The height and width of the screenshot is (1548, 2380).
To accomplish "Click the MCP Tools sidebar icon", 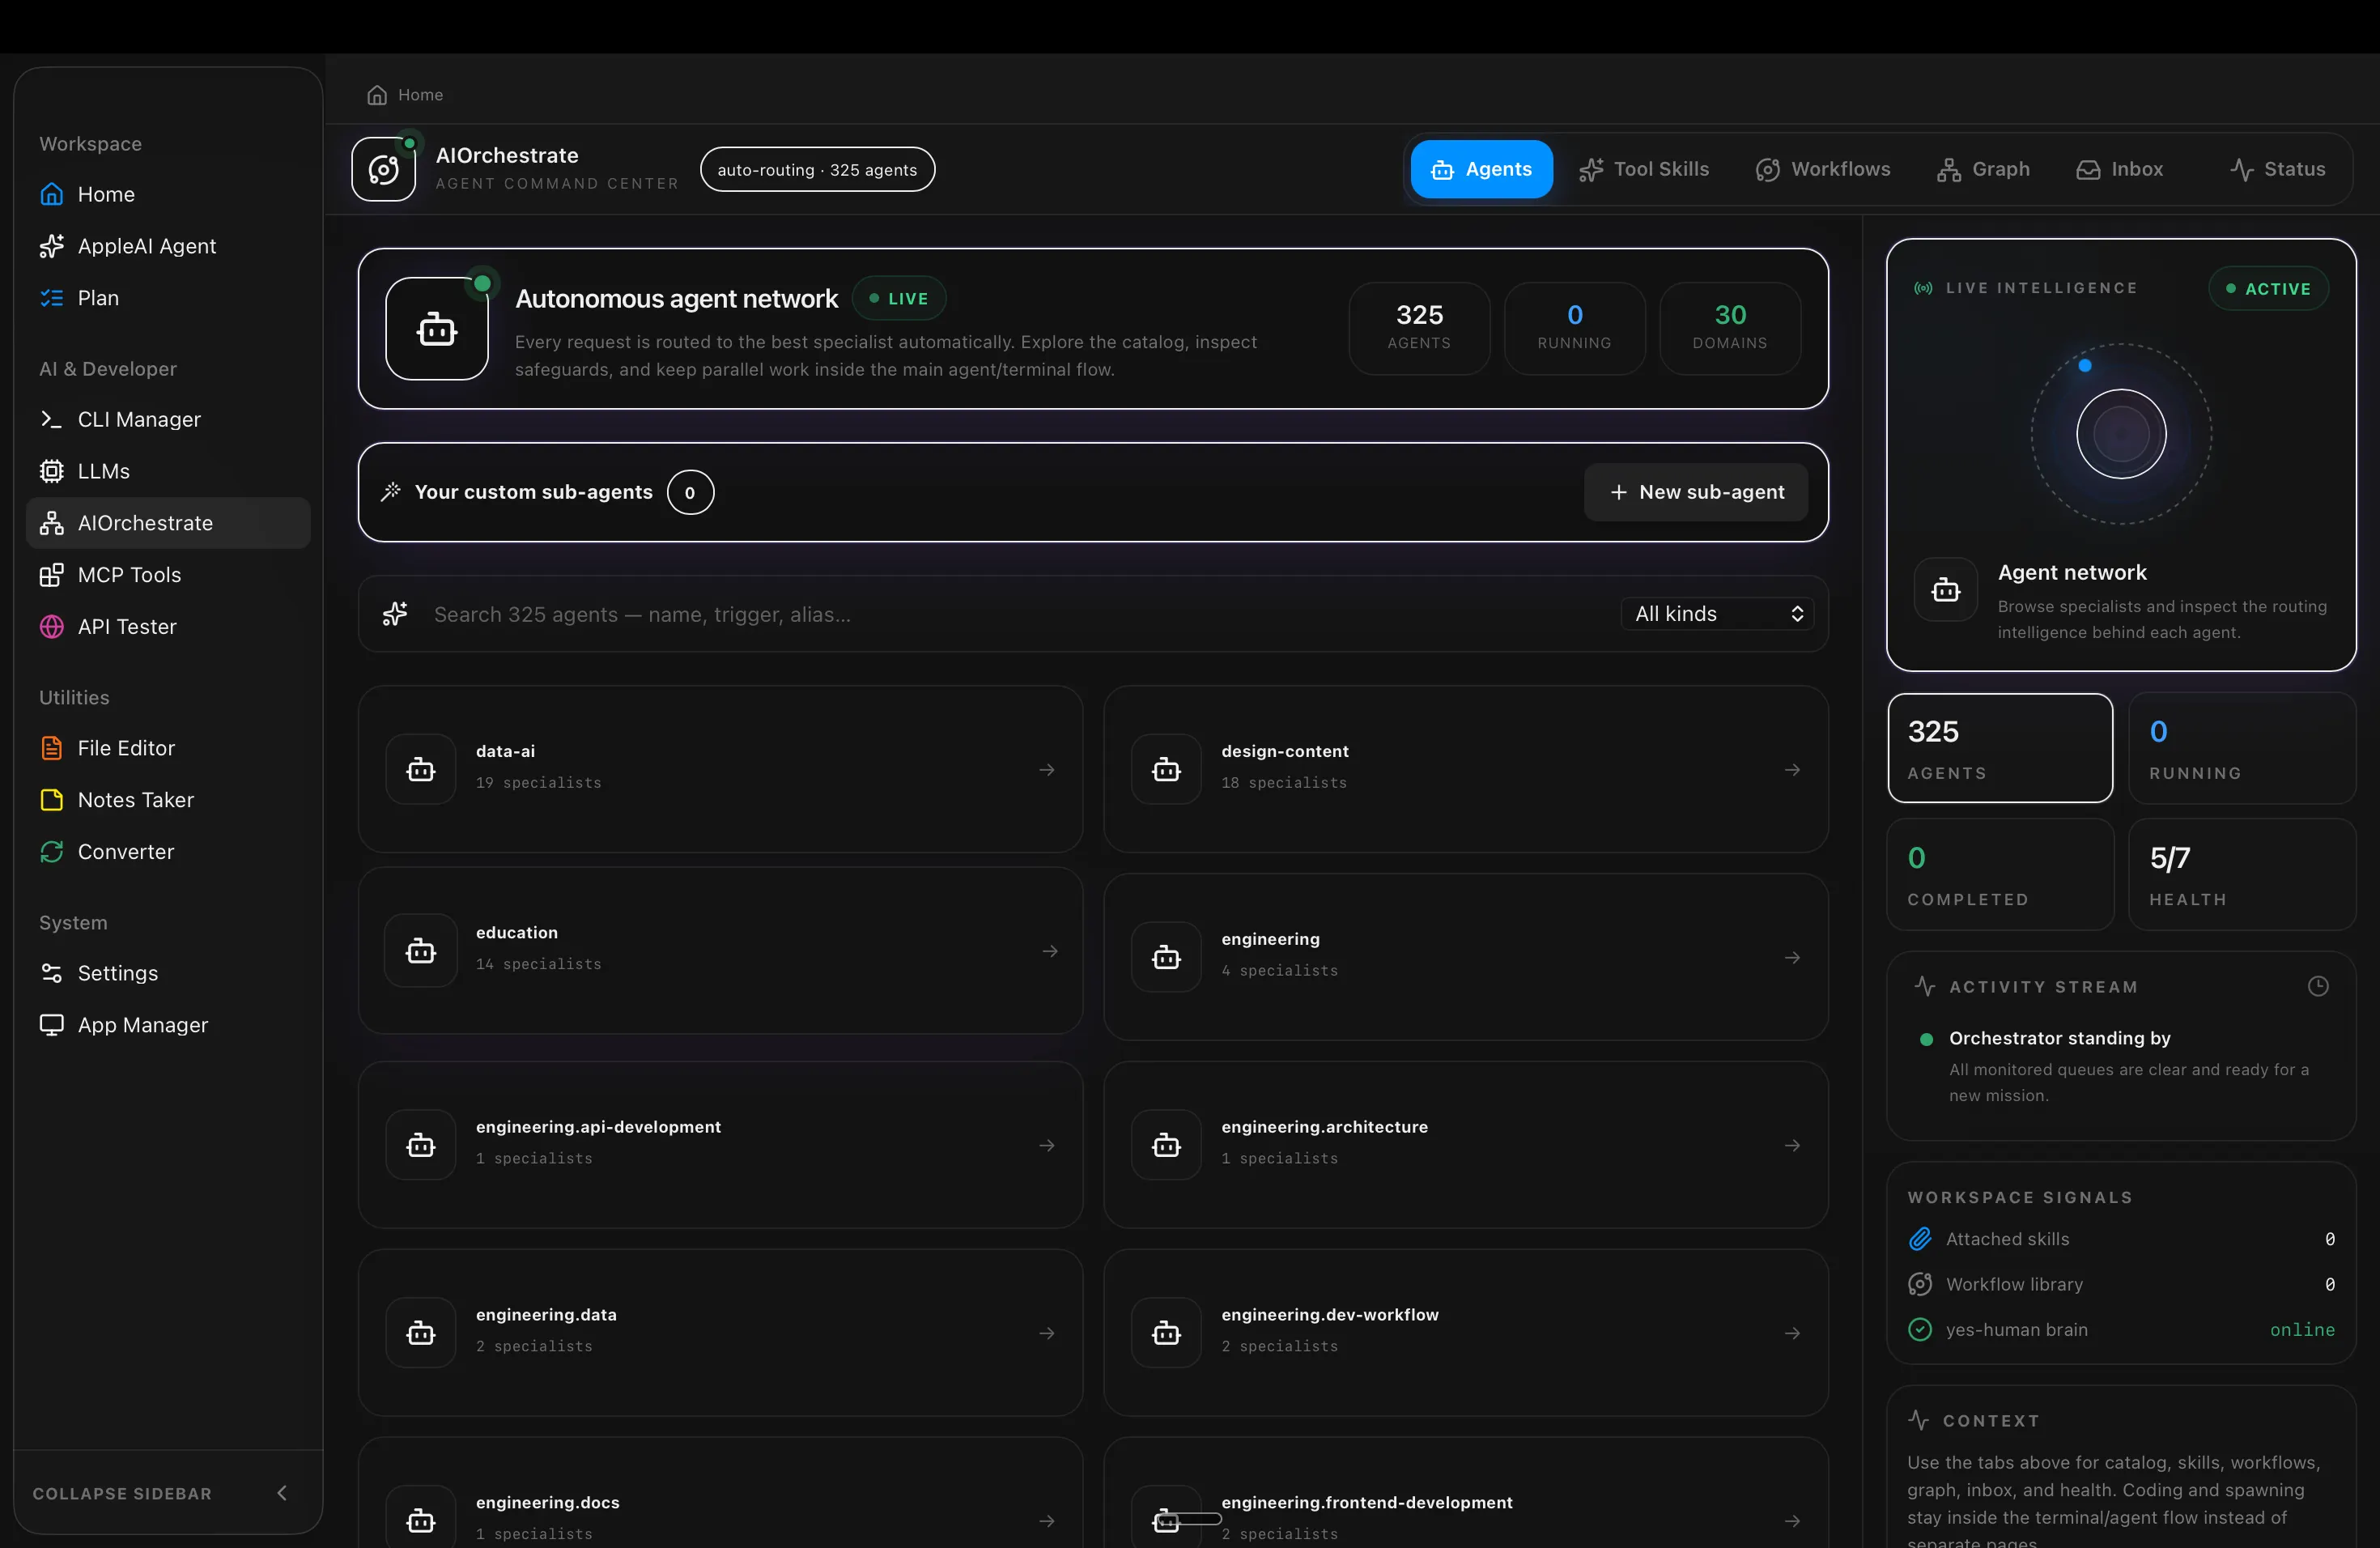I will (x=51, y=575).
